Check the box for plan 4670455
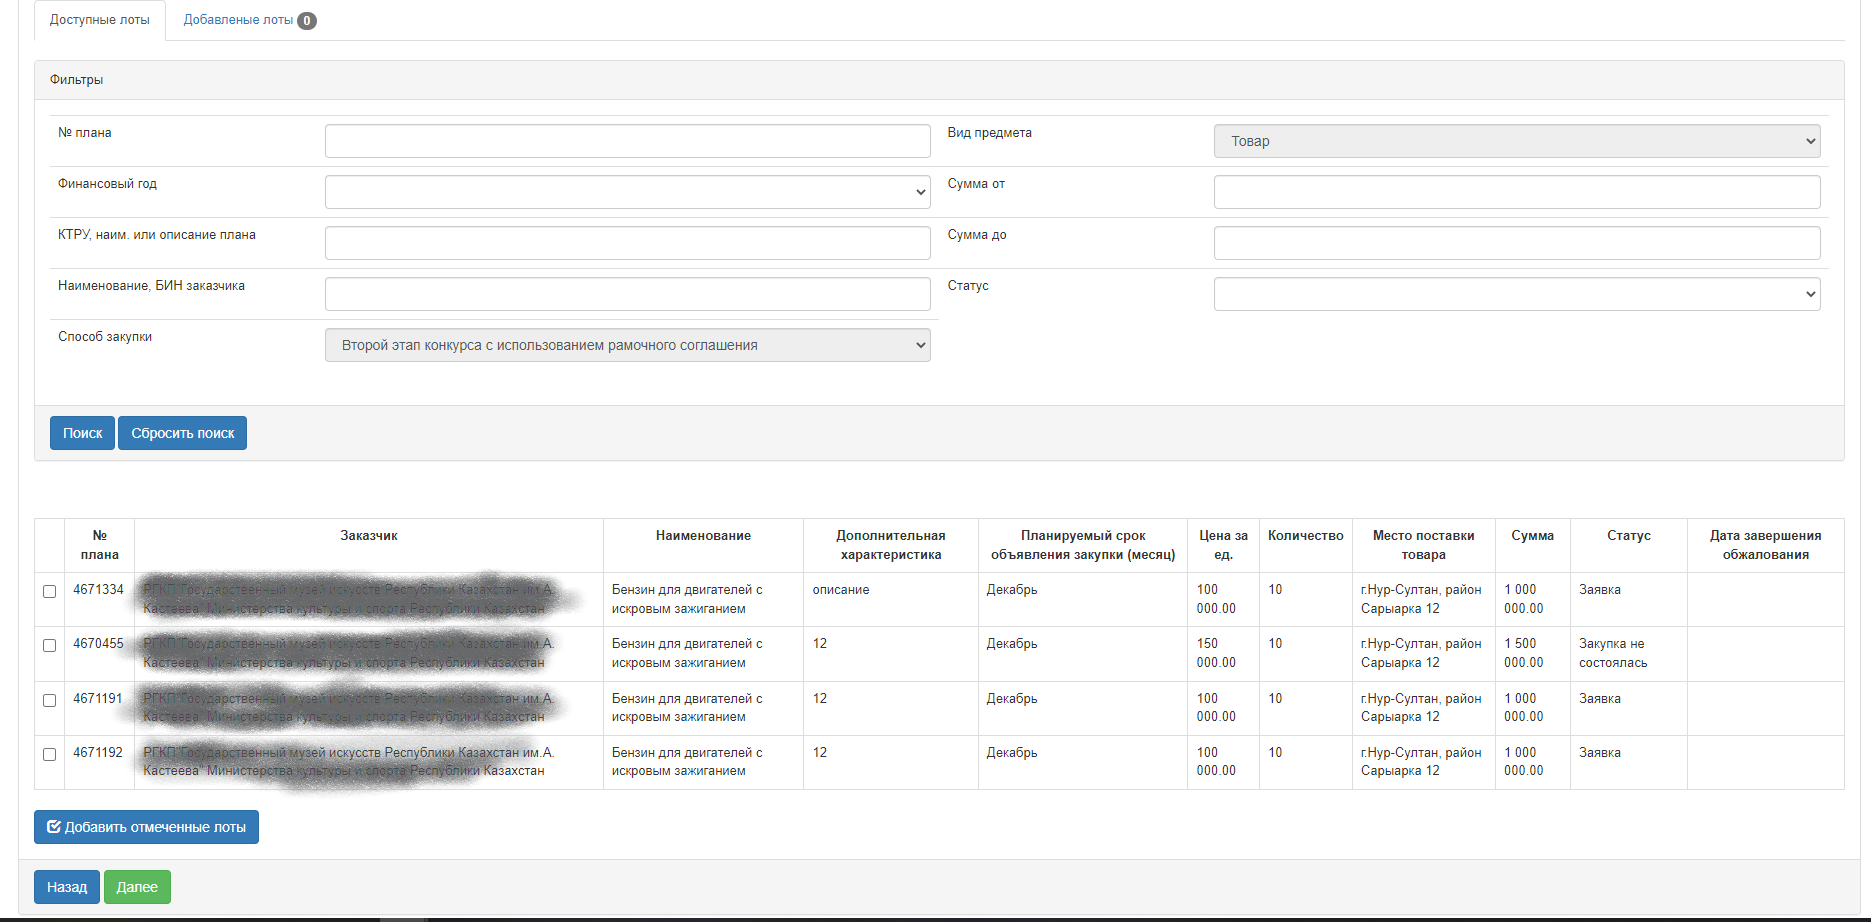Image resolution: width=1871 pixels, height=922 pixels. coord(49,645)
